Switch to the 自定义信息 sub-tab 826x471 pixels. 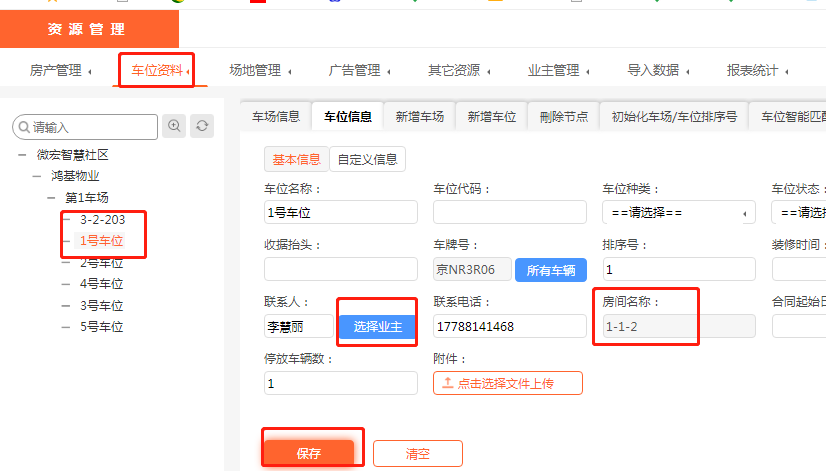[x=368, y=159]
